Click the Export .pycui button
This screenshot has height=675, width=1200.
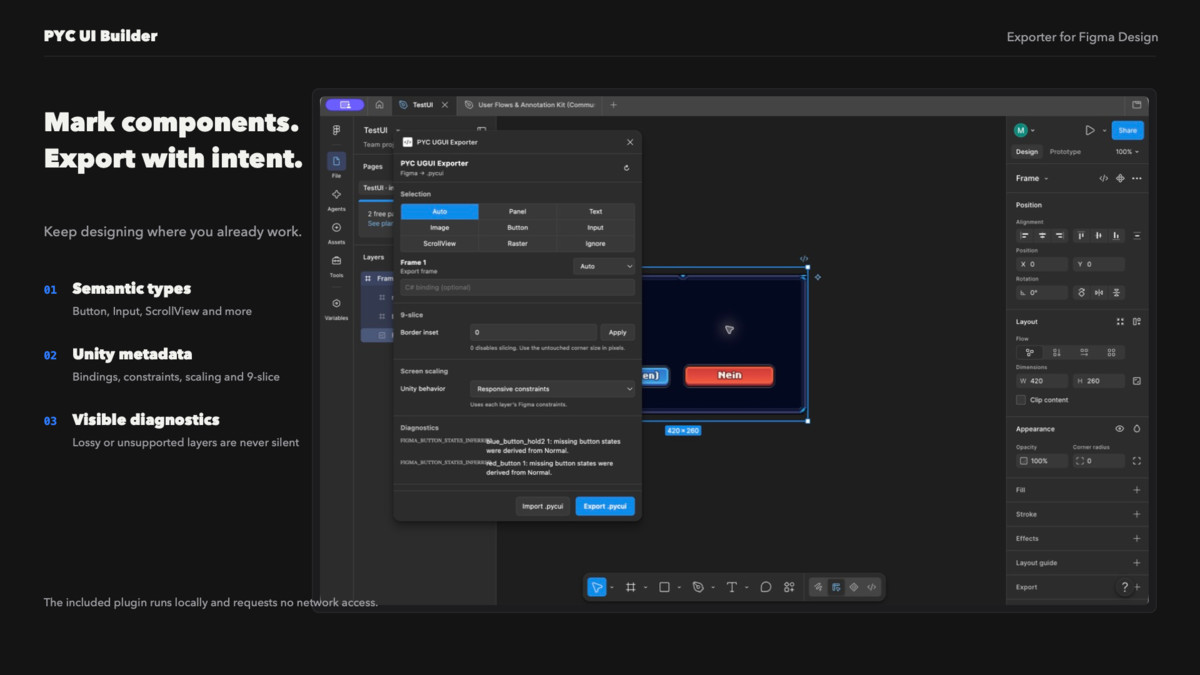(x=605, y=506)
